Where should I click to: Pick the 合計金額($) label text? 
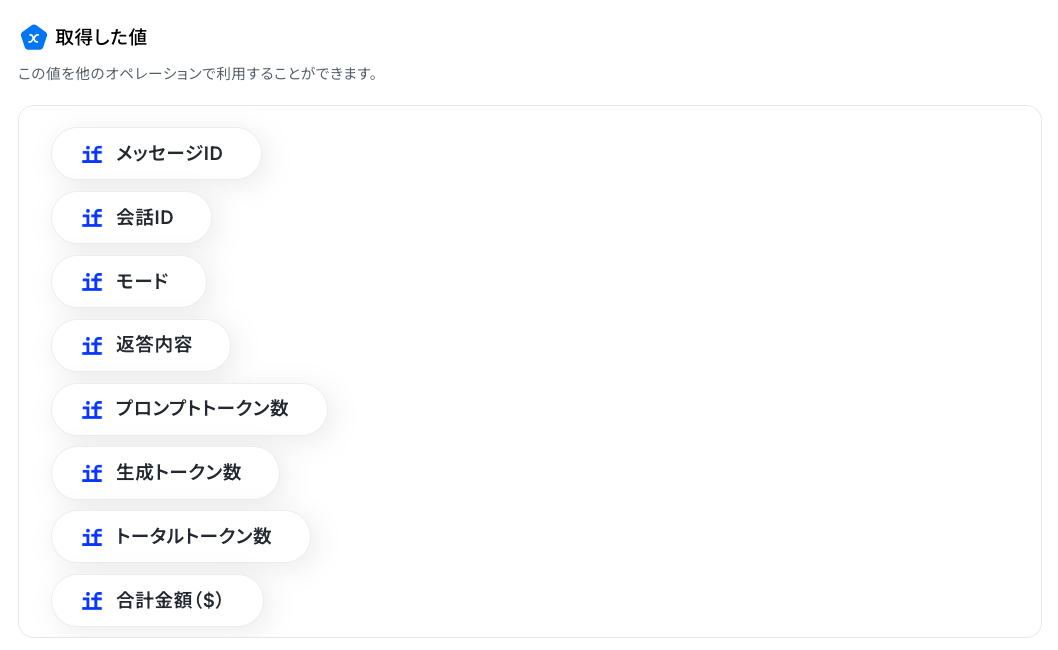[169, 600]
